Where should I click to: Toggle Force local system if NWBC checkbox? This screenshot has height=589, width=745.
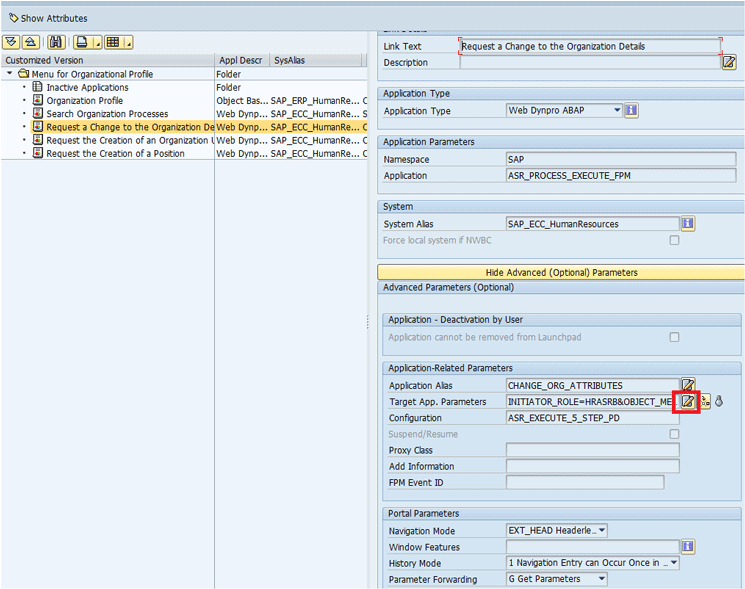[674, 240]
